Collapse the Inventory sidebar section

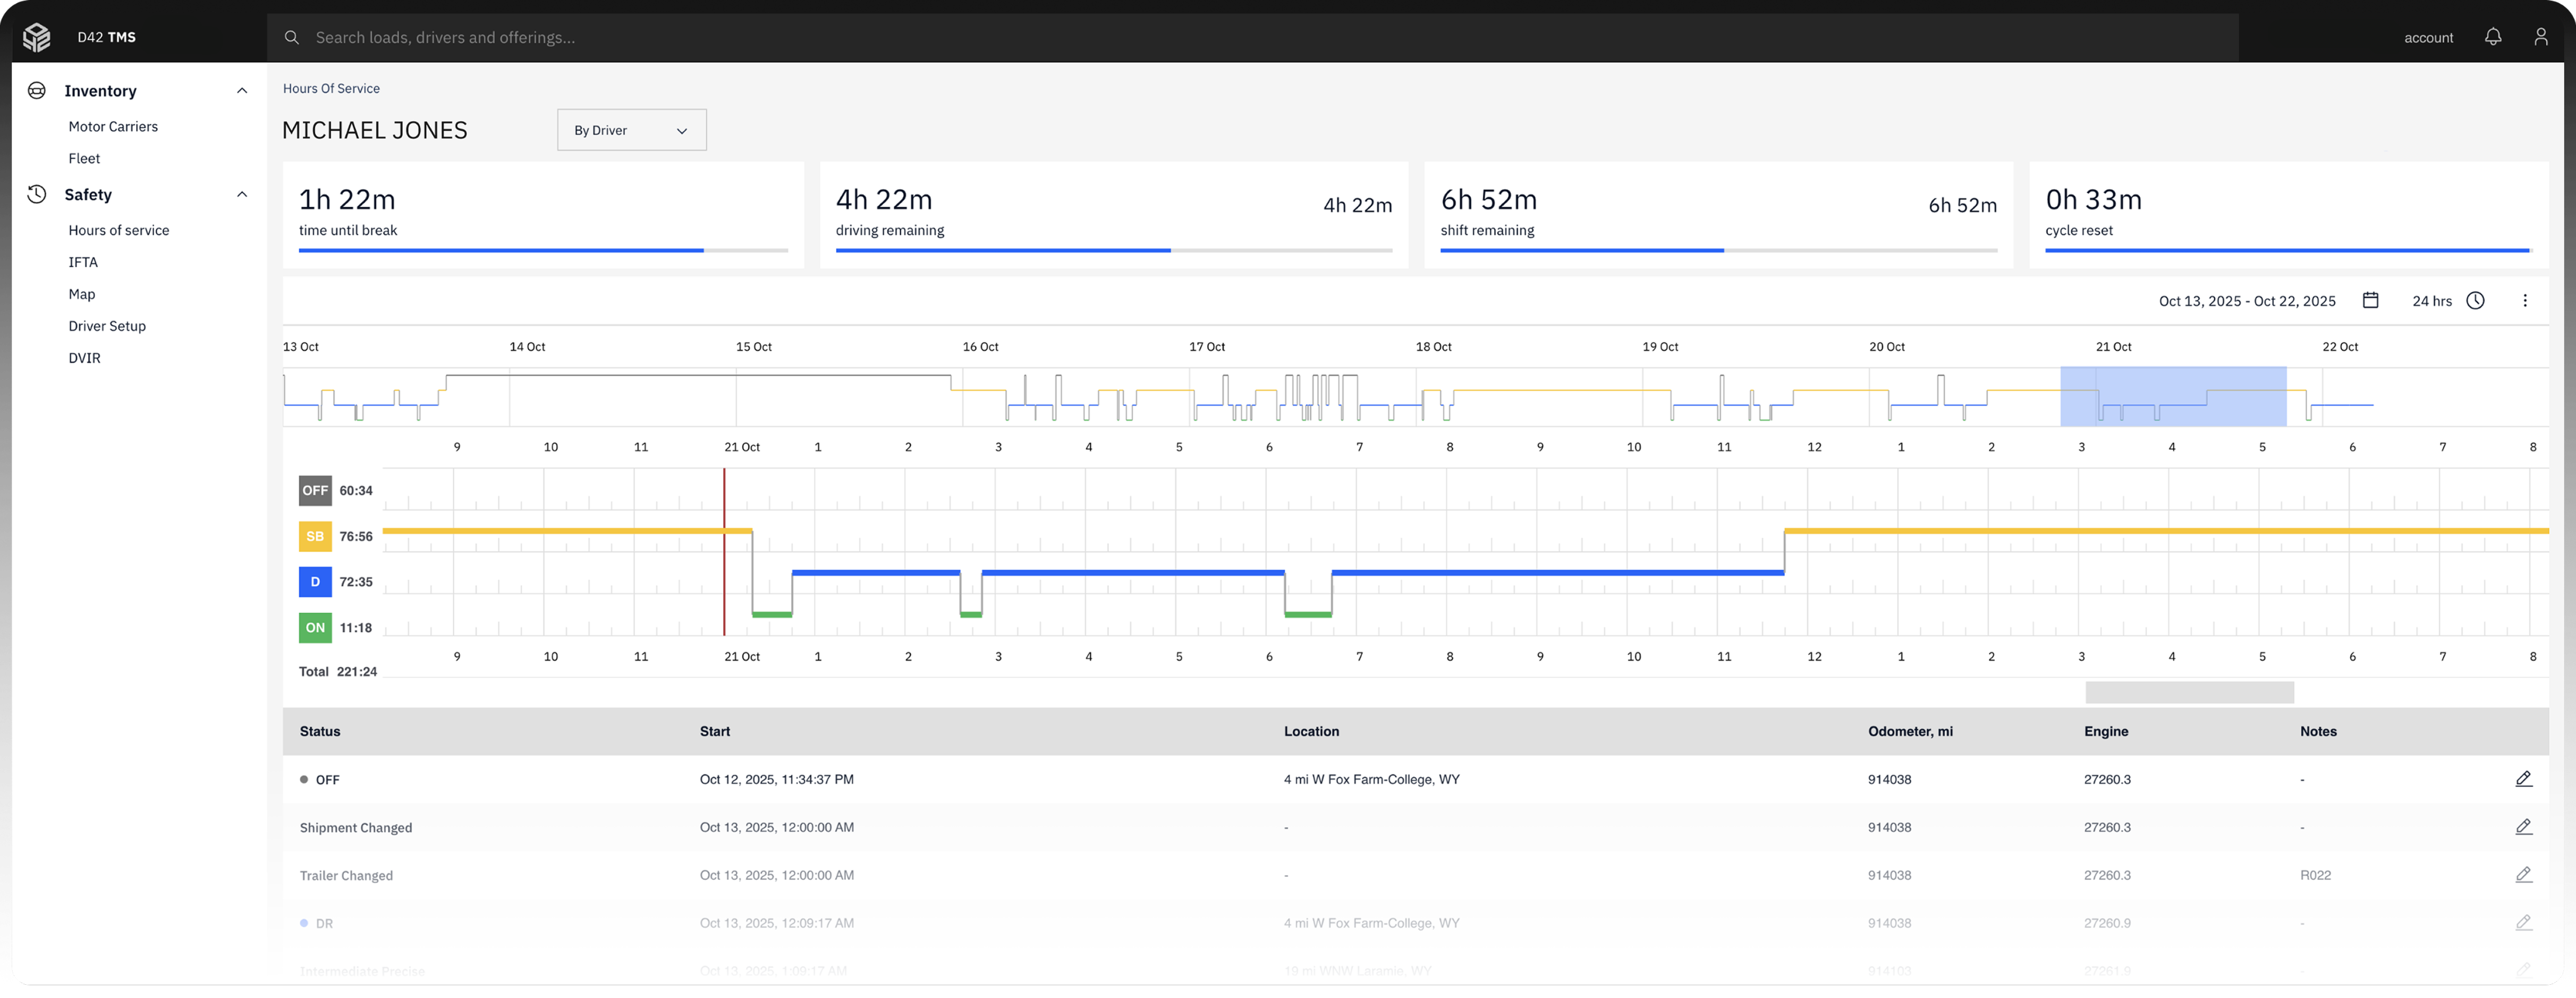pos(241,91)
